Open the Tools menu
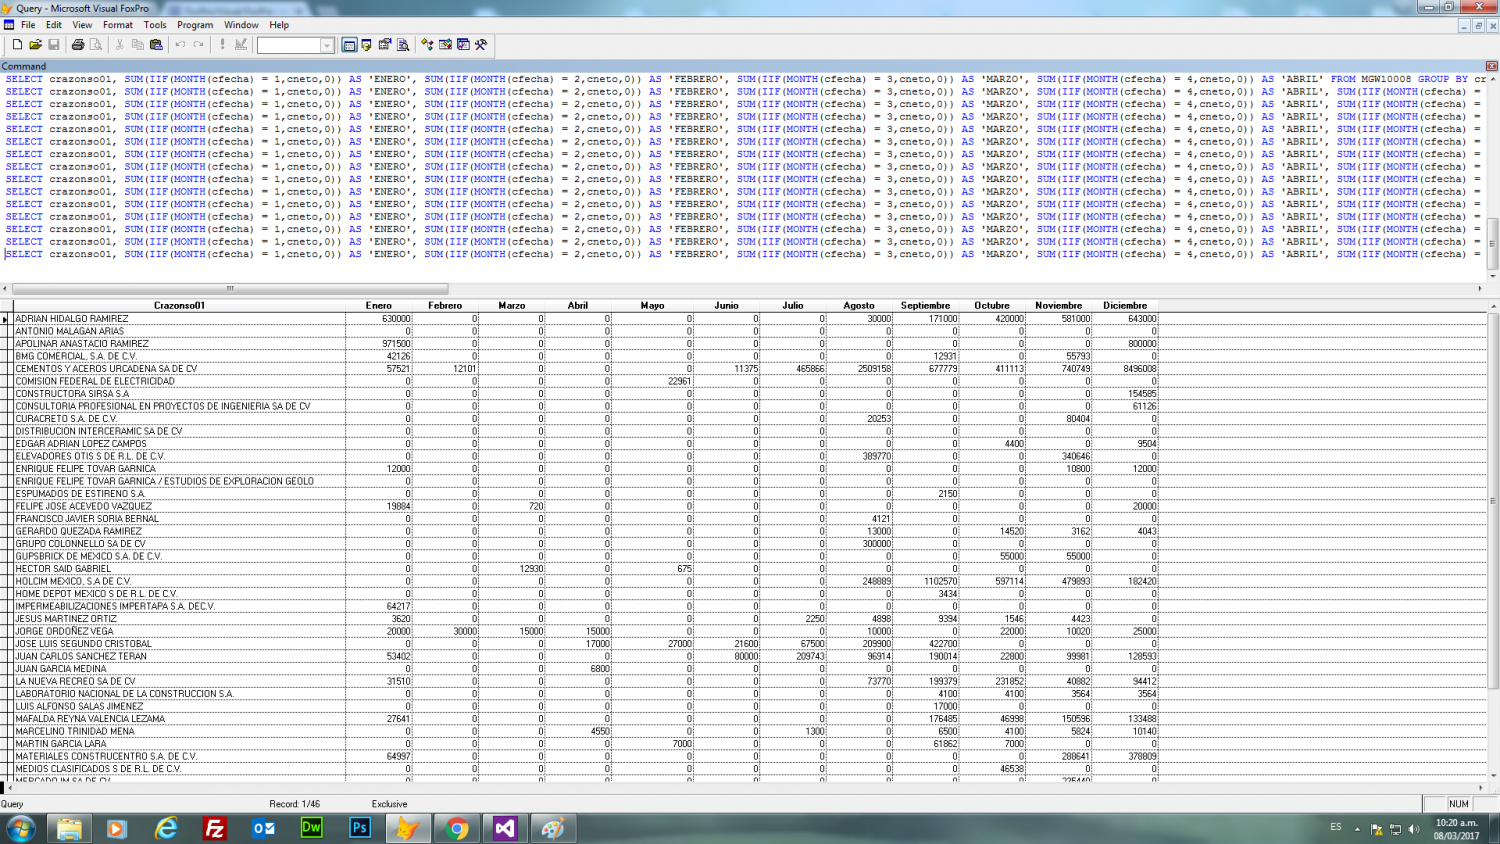The image size is (1500, 844). [x=155, y=25]
